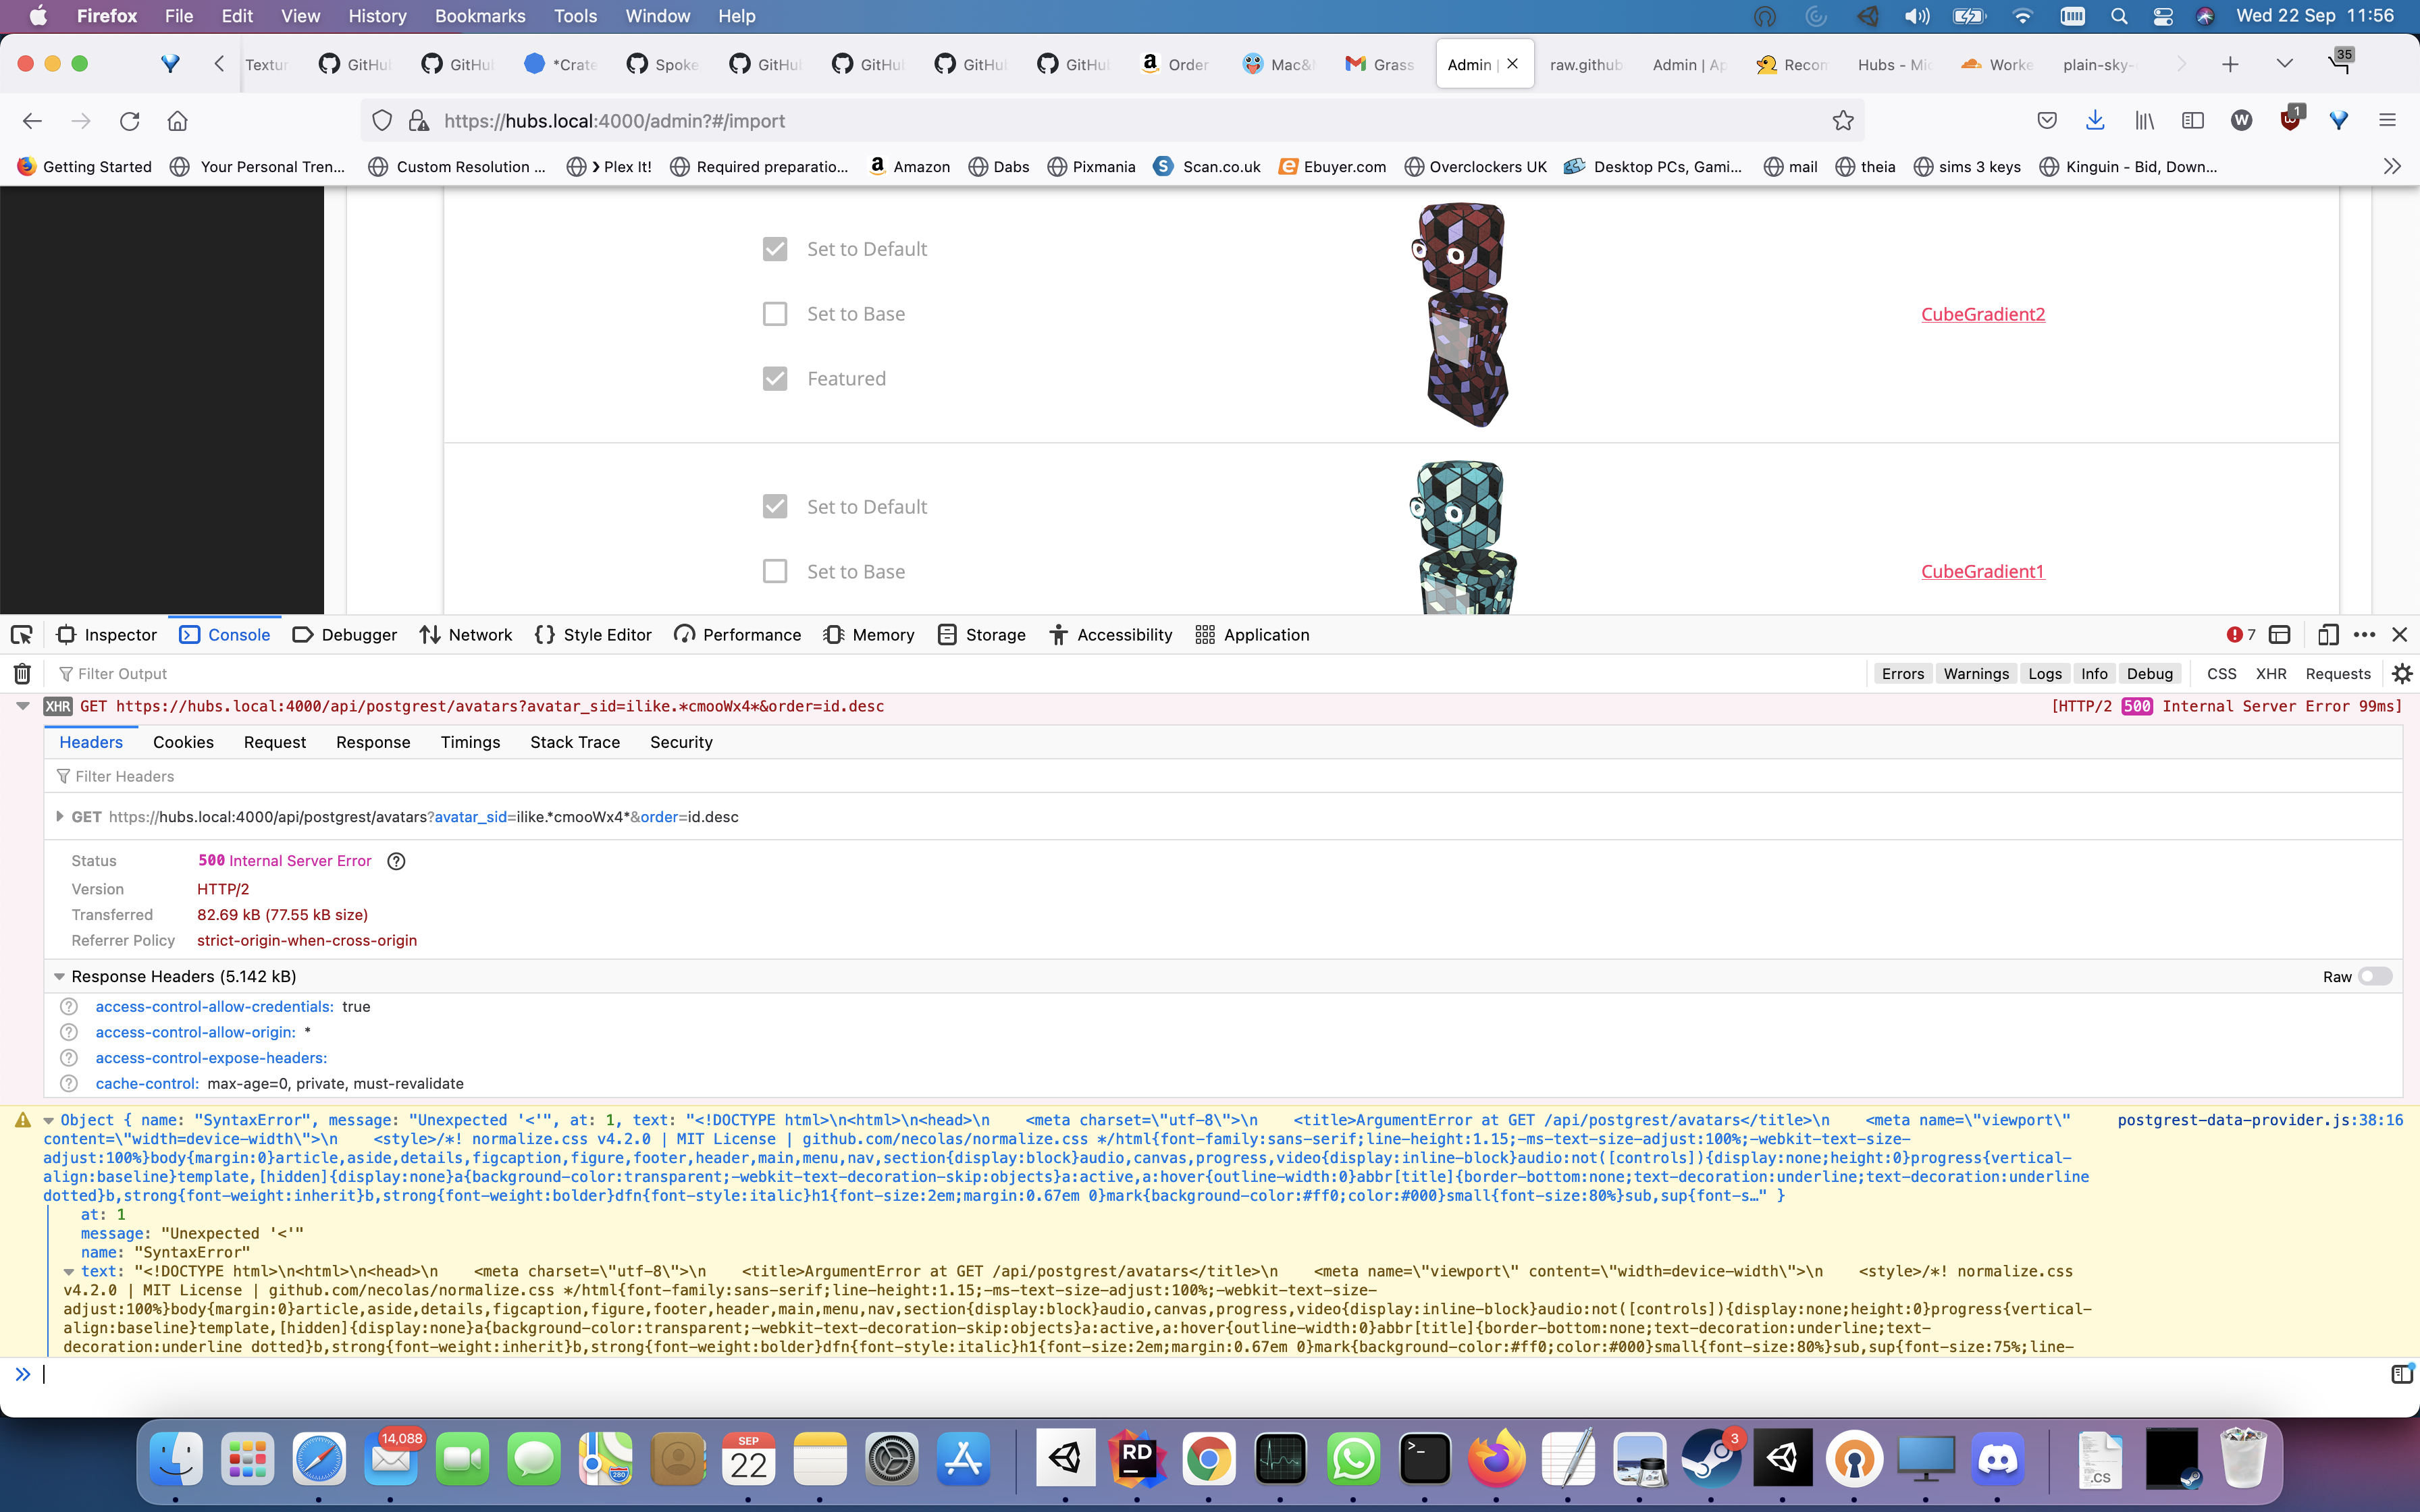The height and width of the screenshot is (1512, 2420).
Task: Collapse the SyntaxError Object arrow
Action: coord(49,1121)
